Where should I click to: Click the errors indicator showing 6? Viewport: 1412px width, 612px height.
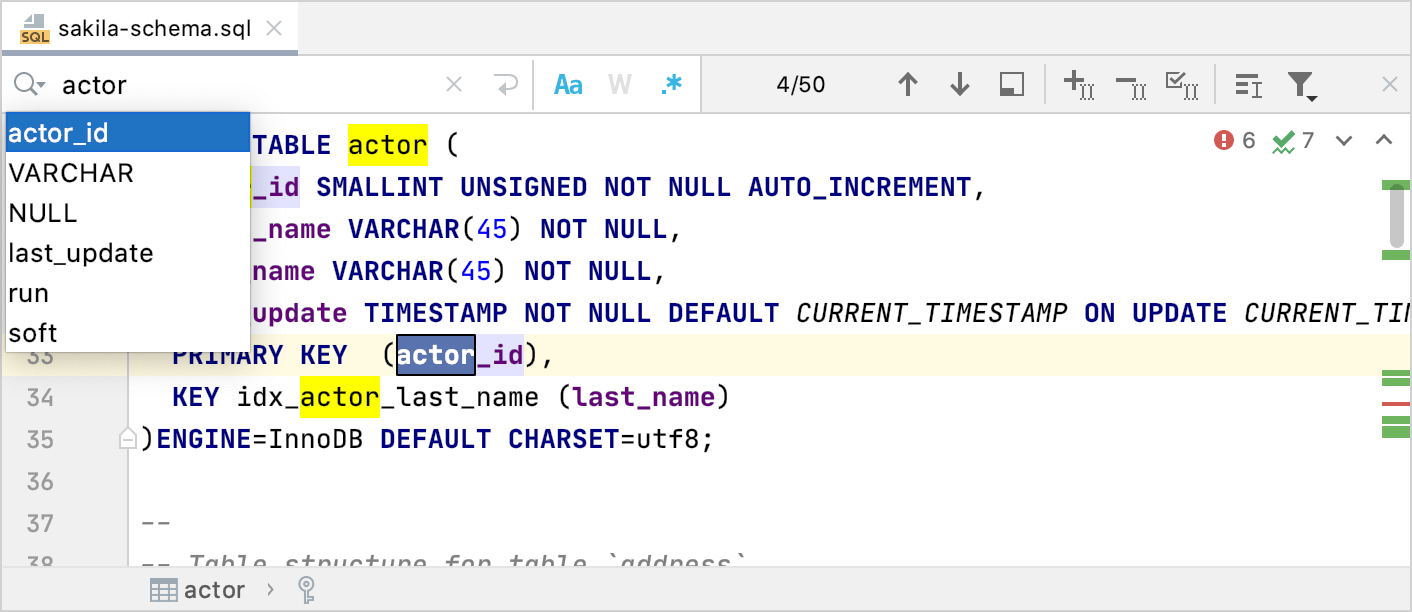point(1234,141)
